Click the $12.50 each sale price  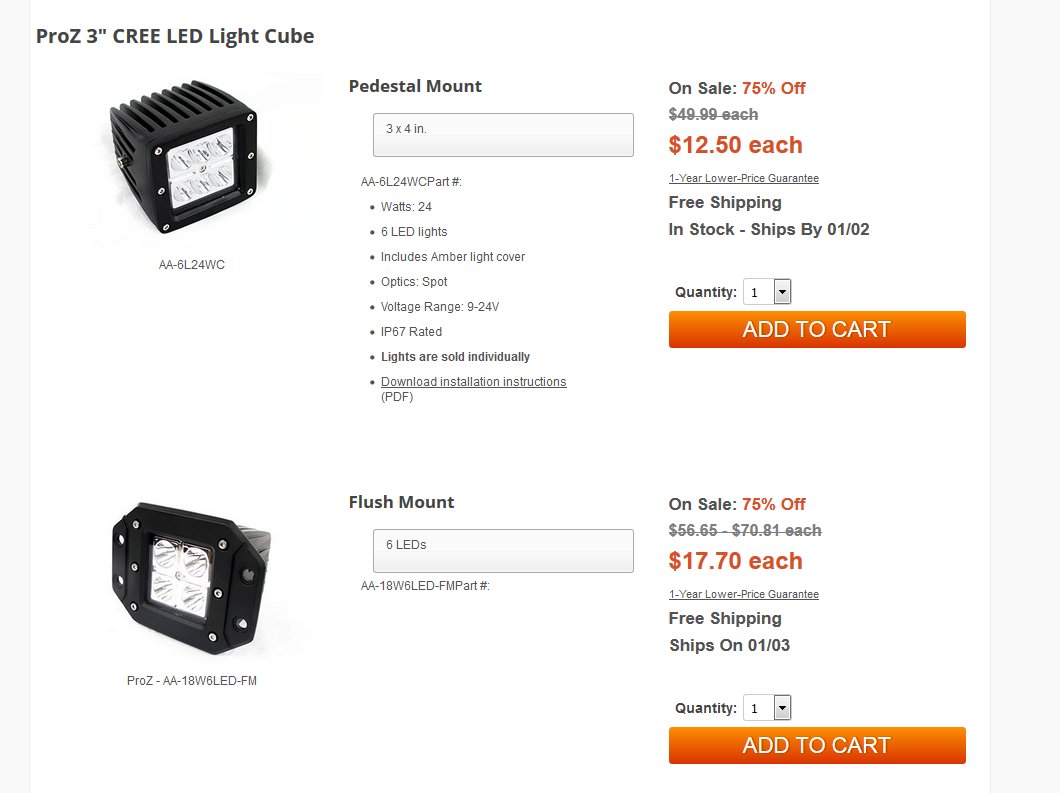pos(736,145)
